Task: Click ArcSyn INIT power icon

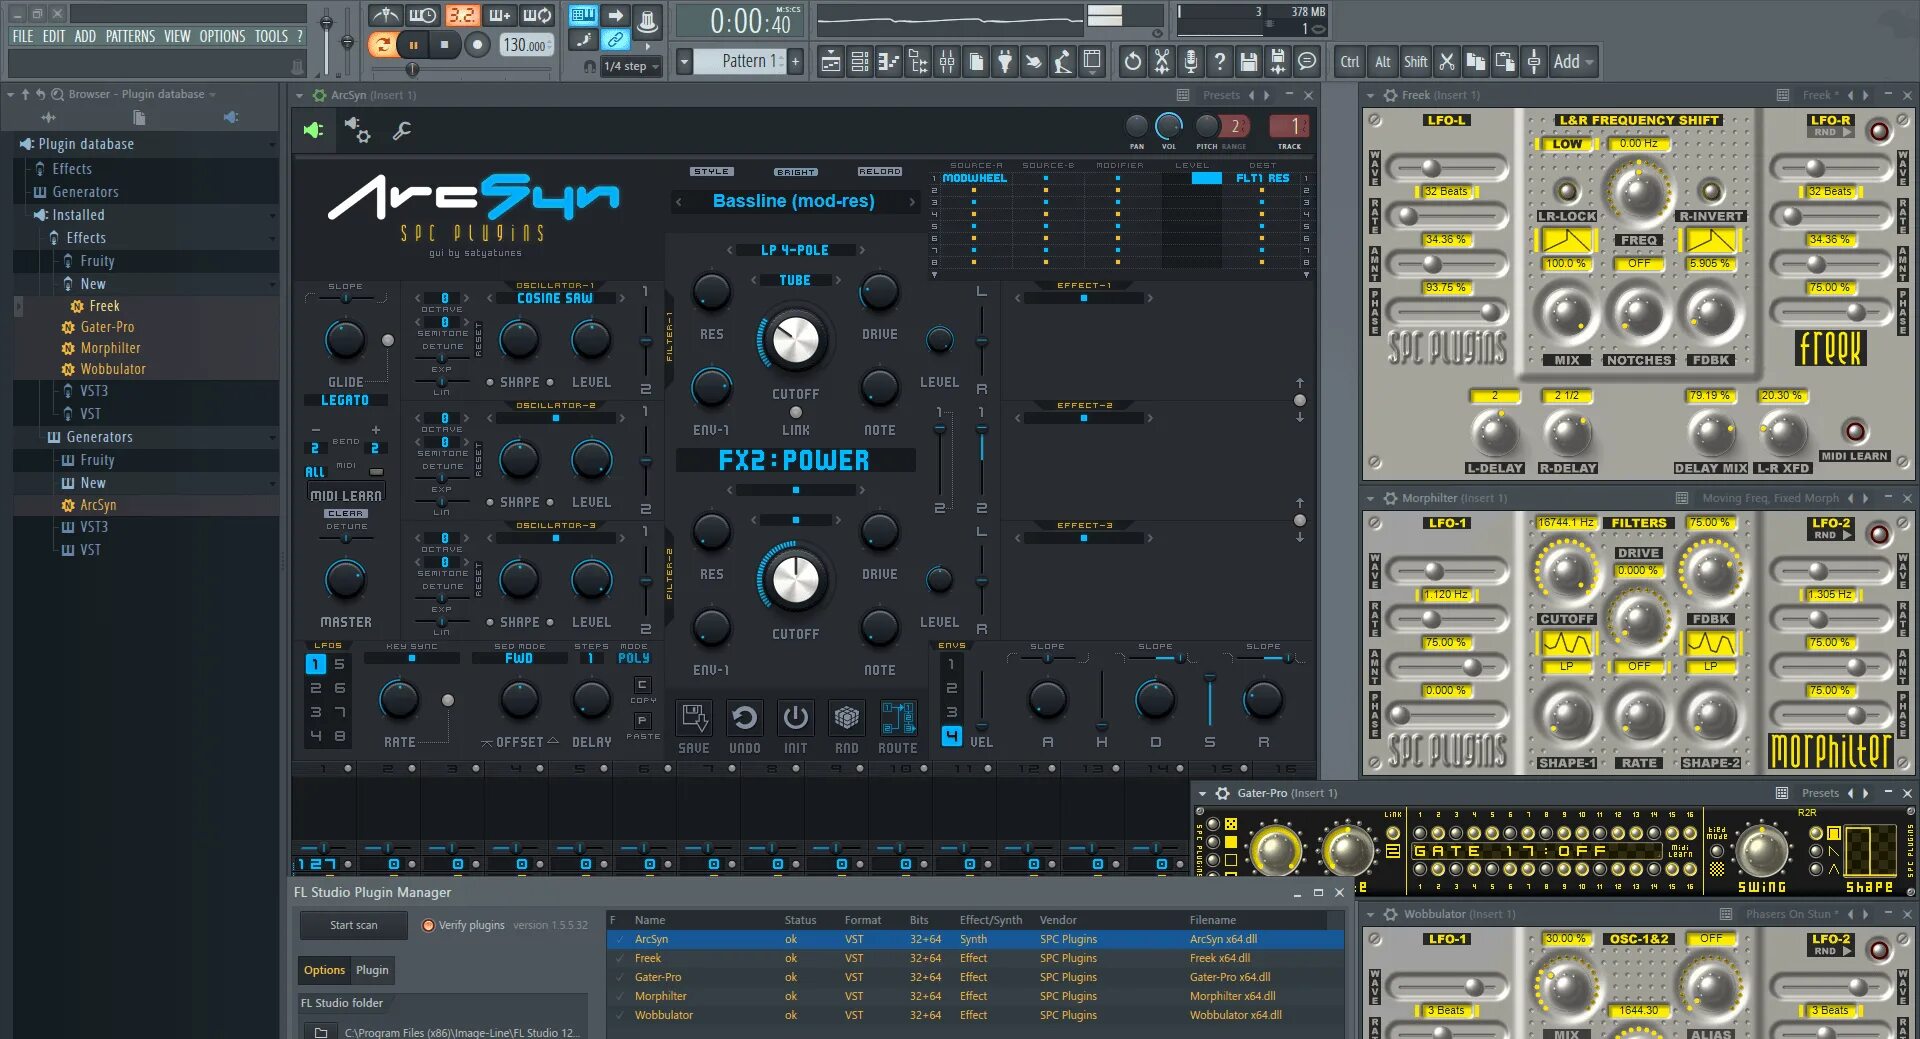Action: click(x=796, y=718)
